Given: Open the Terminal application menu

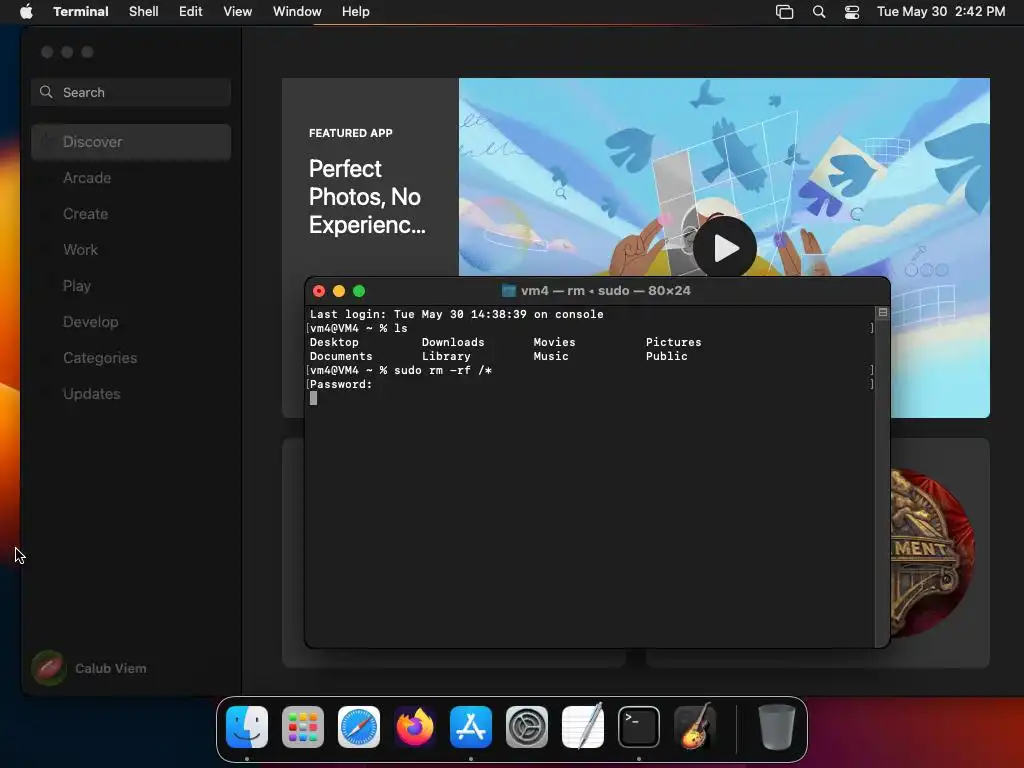Looking at the screenshot, I should tap(81, 12).
